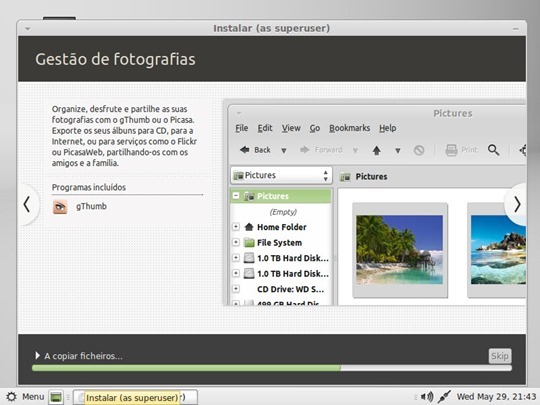Image resolution: width=540 pixels, height=405 pixels.
Task: Click the green installation progress bar
Action: [x=272, y=368]
